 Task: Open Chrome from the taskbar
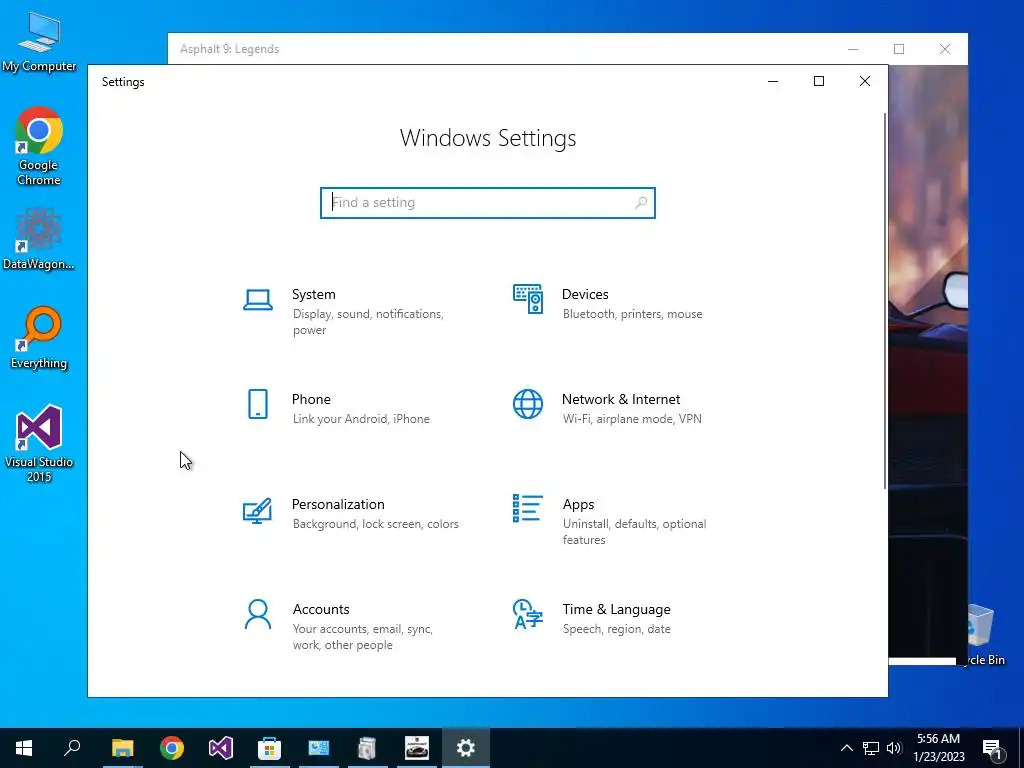[172, 748]
